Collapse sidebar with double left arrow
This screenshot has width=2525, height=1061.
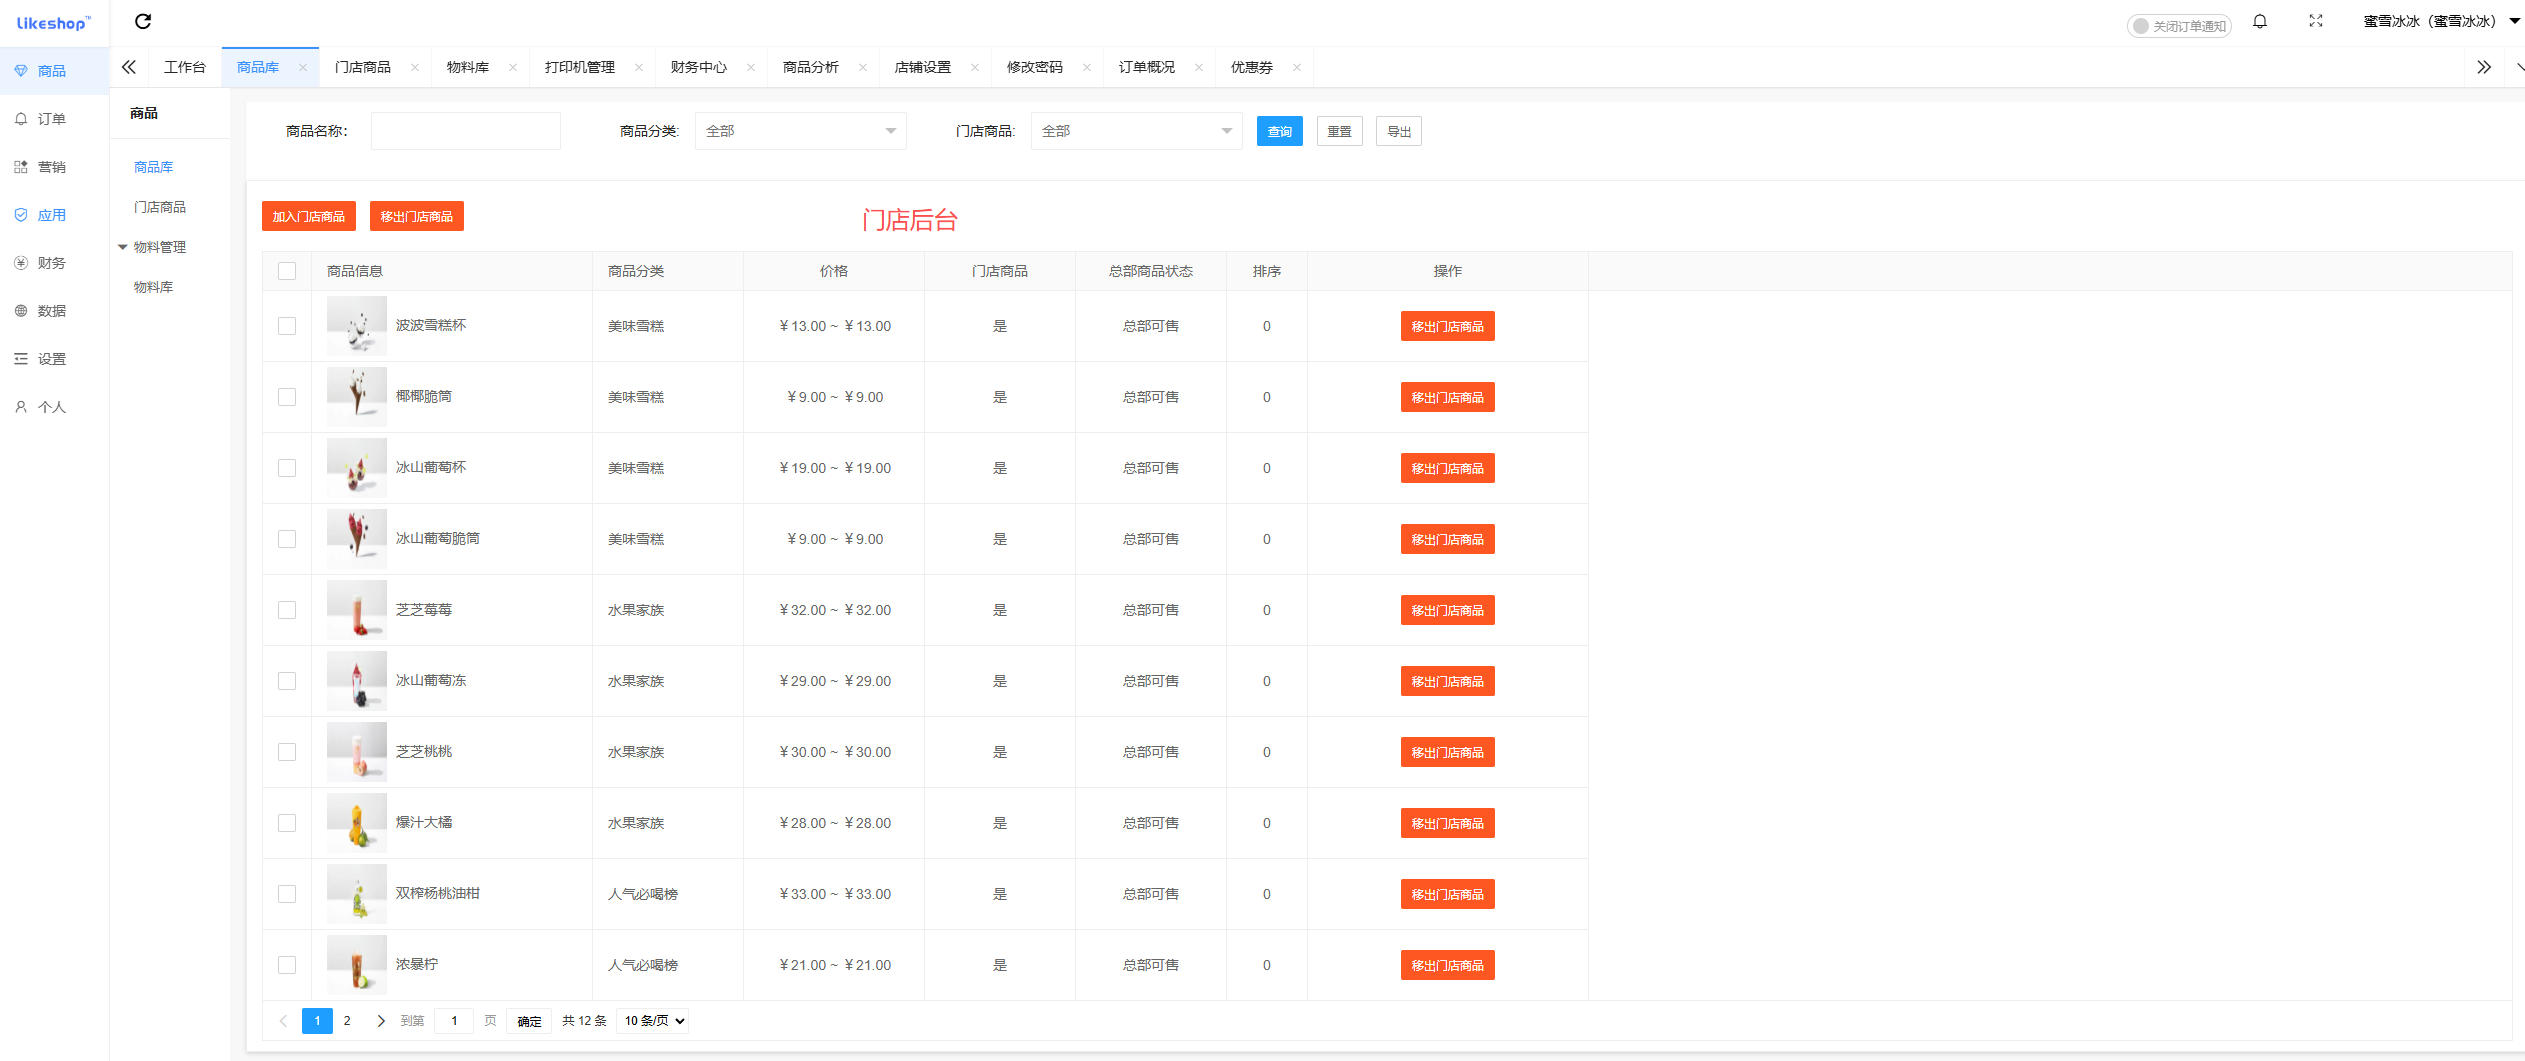(x=129, y=67)
